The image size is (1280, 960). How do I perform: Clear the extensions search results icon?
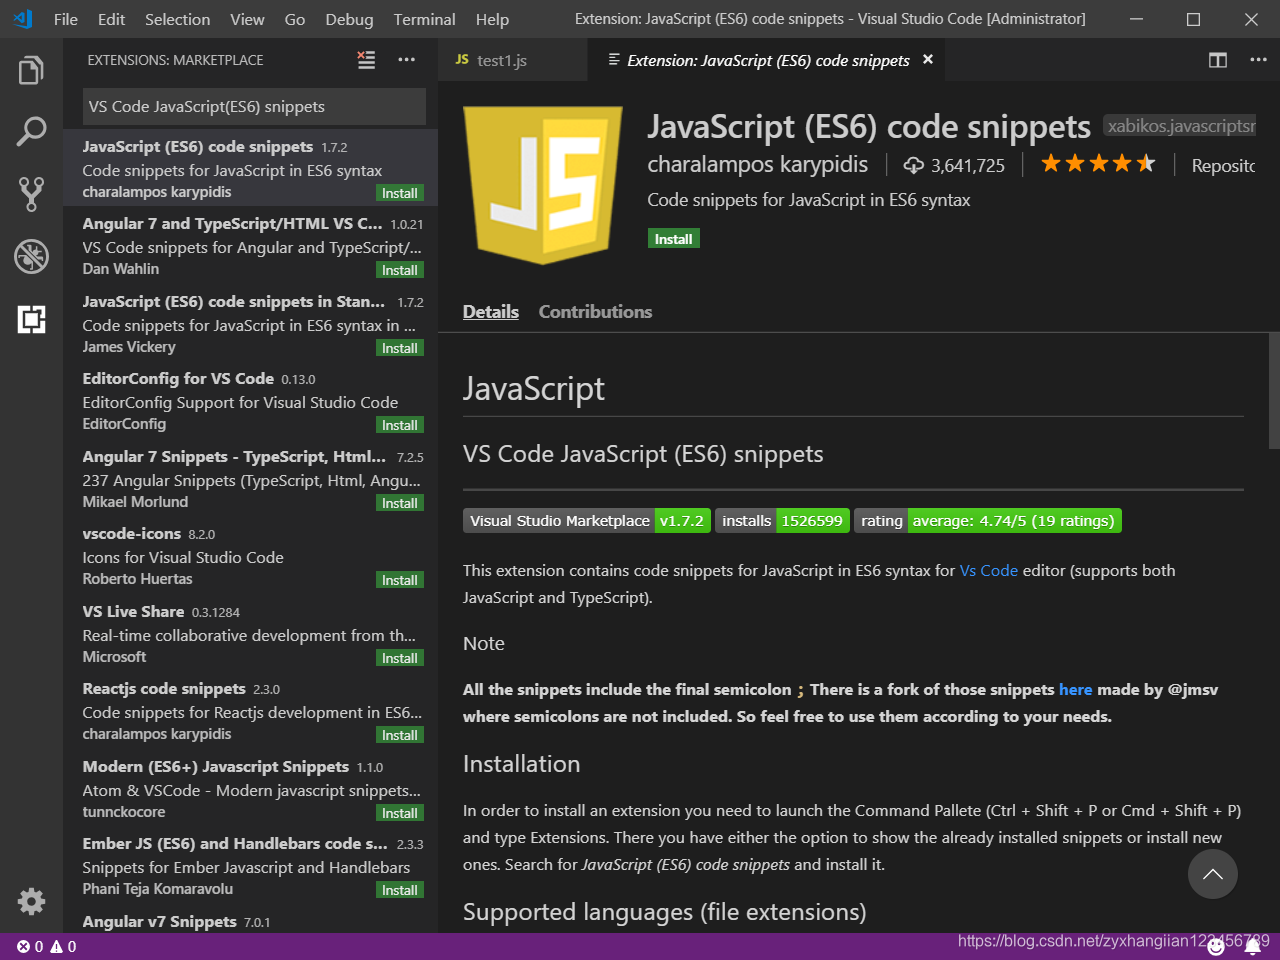pyautogui.click(x=366, y=60)
